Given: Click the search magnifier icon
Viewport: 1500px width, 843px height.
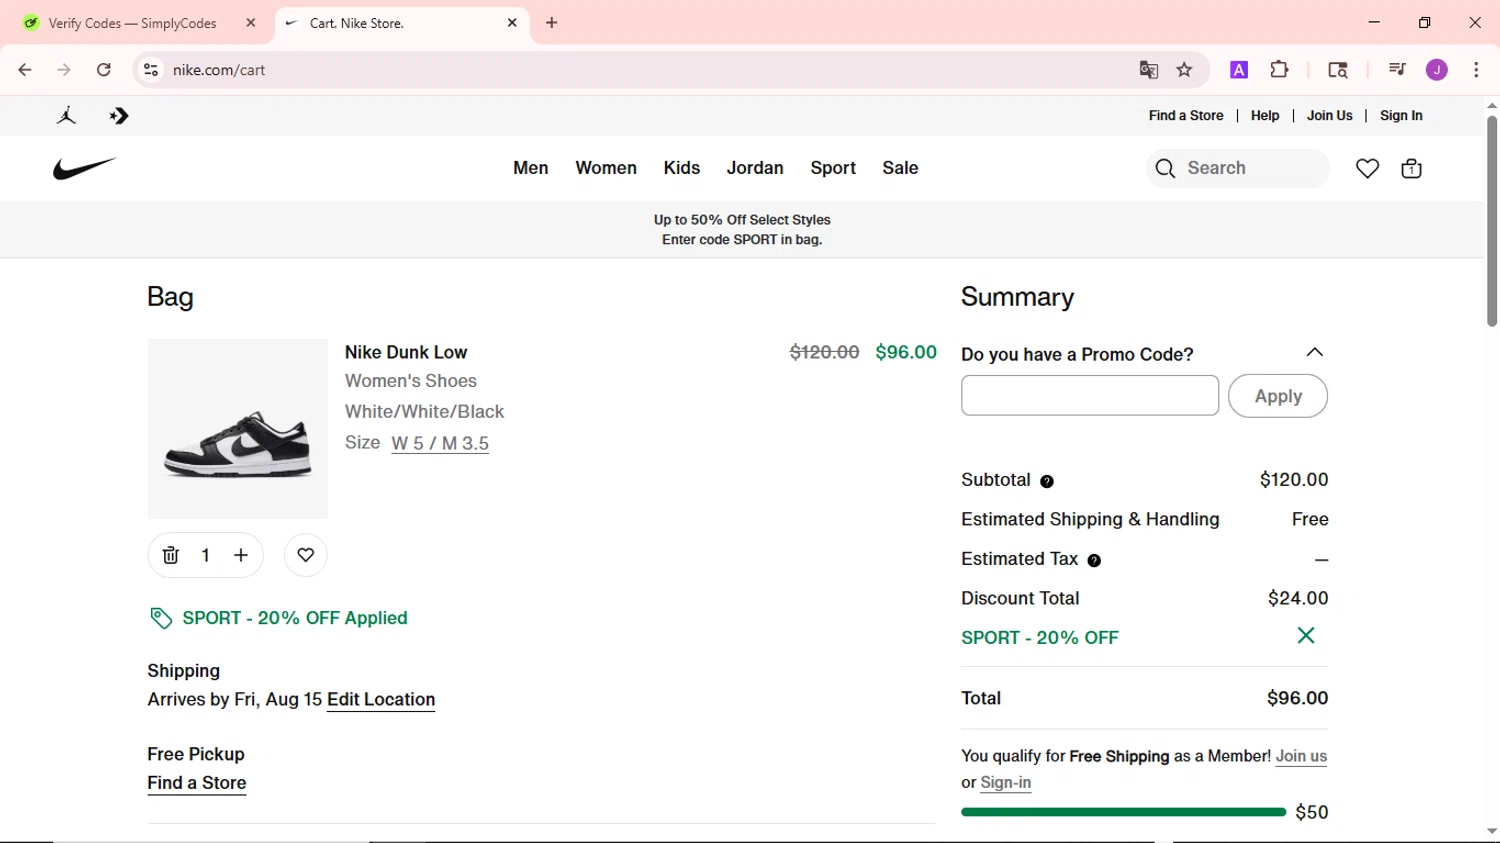Looking at the screenshot, I should [1165, 168].
